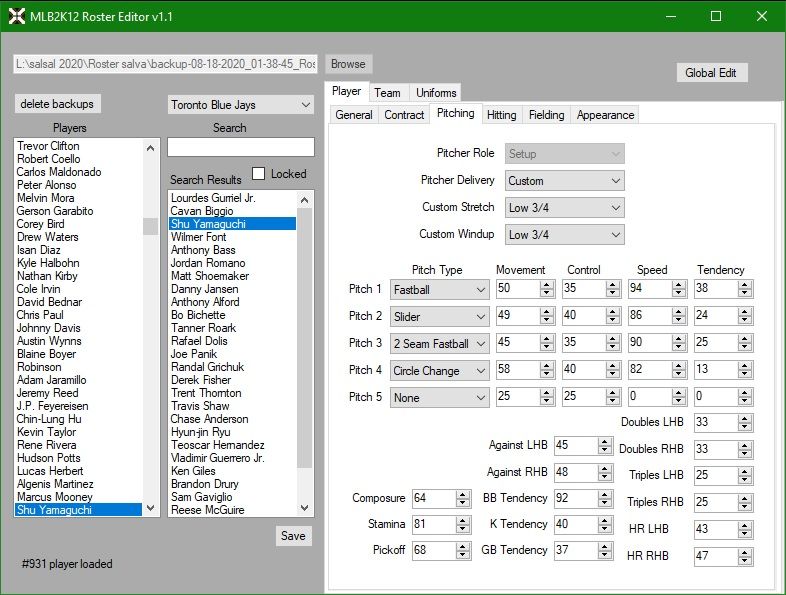Open the Pitch 2 Slider dropdown

(x=440, y=316)
